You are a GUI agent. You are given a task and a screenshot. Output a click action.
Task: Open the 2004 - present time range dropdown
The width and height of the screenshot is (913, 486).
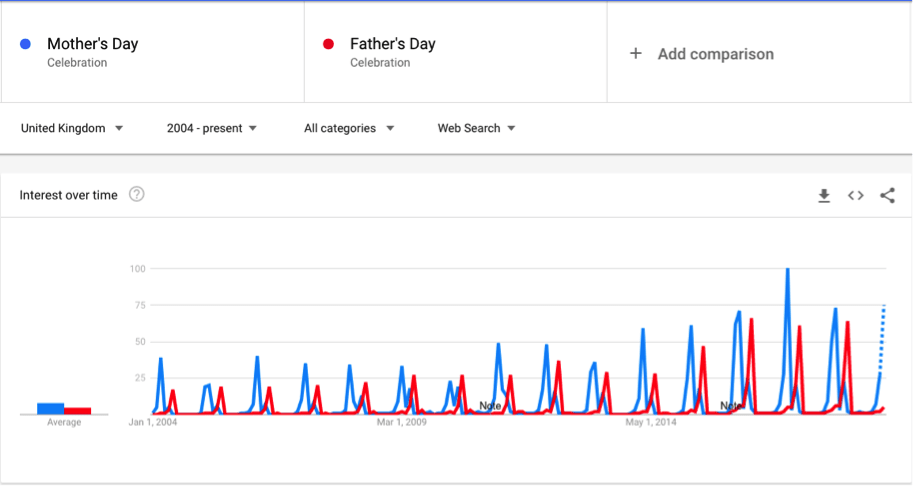[x=212, y=128]
